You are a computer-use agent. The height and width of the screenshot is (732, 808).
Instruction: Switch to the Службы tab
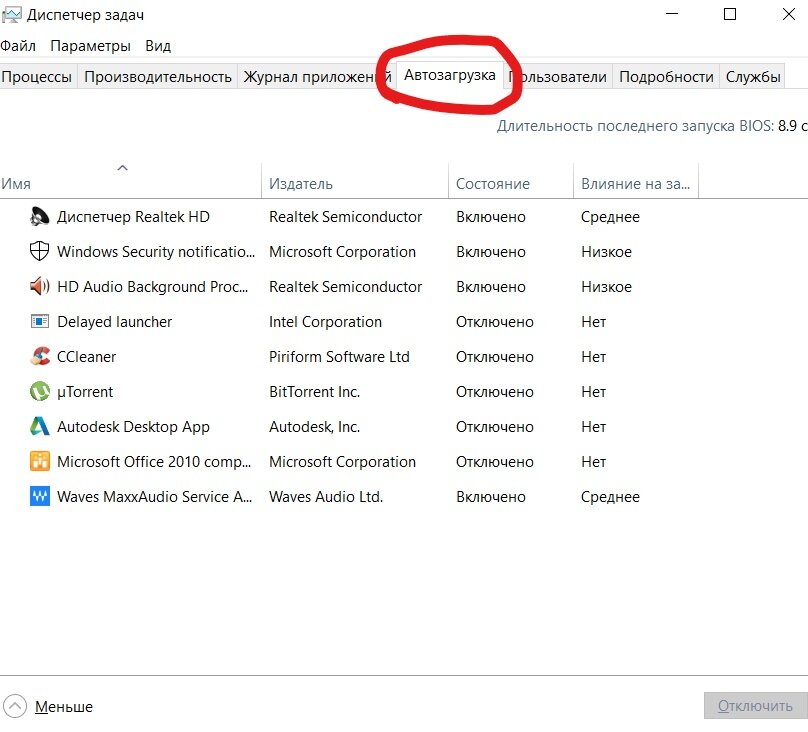pos(753,77)
